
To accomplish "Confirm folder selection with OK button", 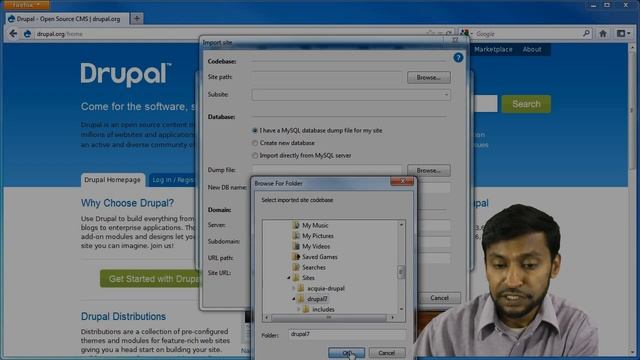I will [x=346, y=353].
